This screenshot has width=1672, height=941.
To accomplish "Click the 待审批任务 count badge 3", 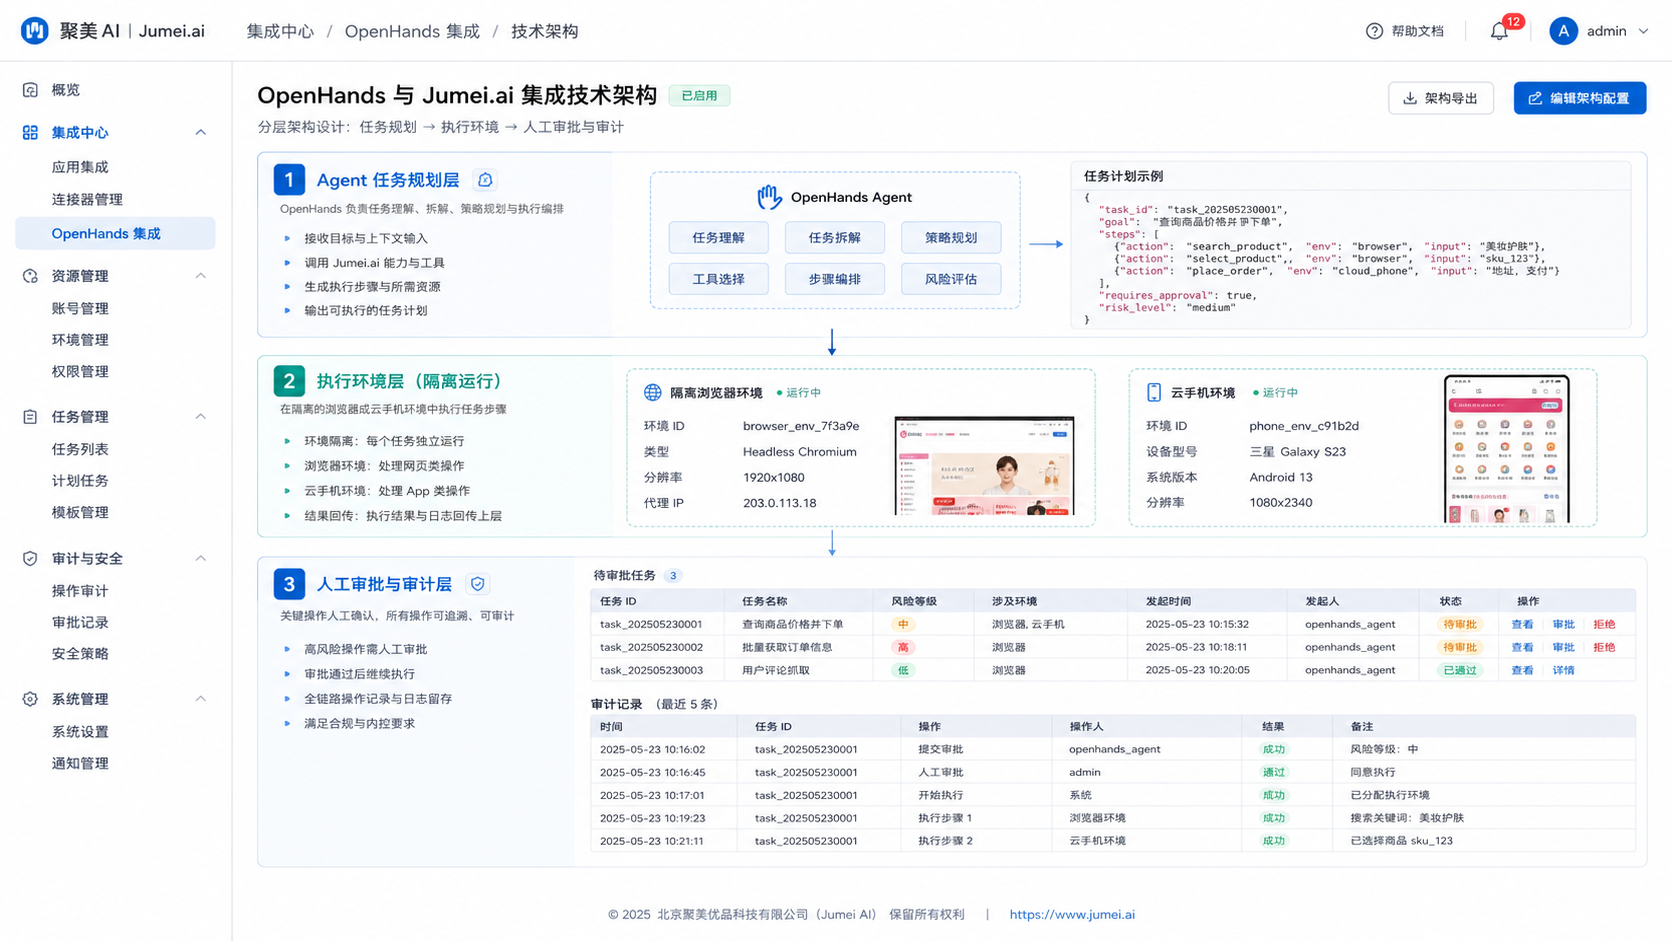I will (673, 576).
